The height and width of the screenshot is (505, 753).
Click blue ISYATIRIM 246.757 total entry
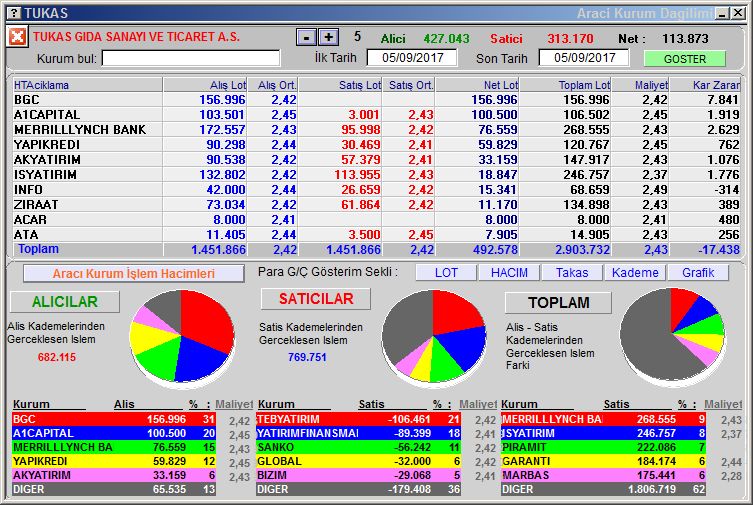(x=603, y=433)
